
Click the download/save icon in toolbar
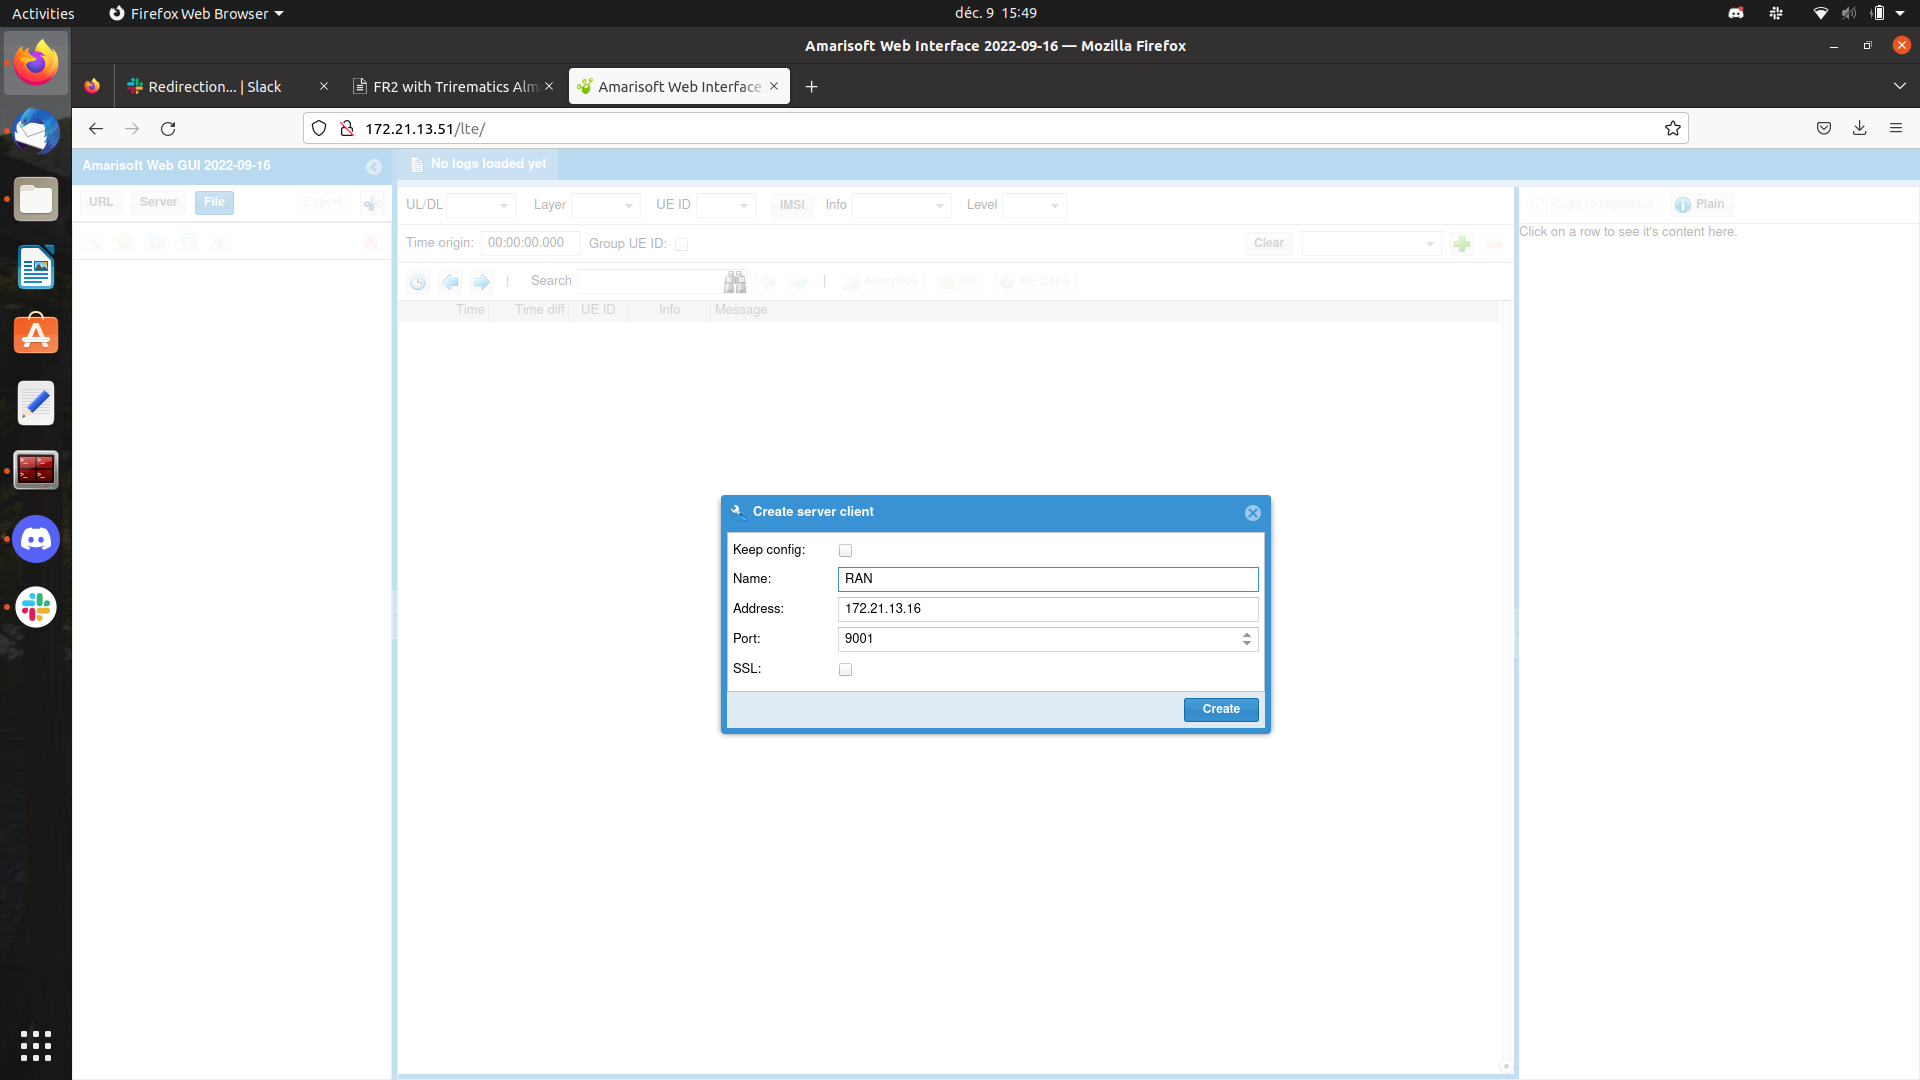coord(1859,128)
